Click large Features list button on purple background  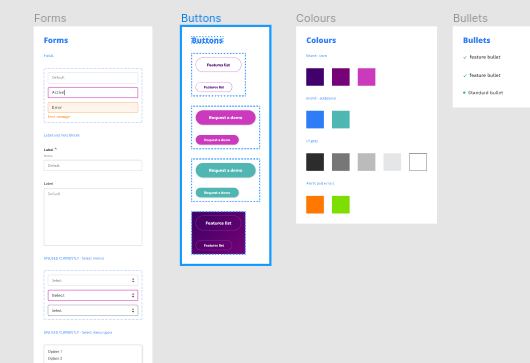(219, 223)
